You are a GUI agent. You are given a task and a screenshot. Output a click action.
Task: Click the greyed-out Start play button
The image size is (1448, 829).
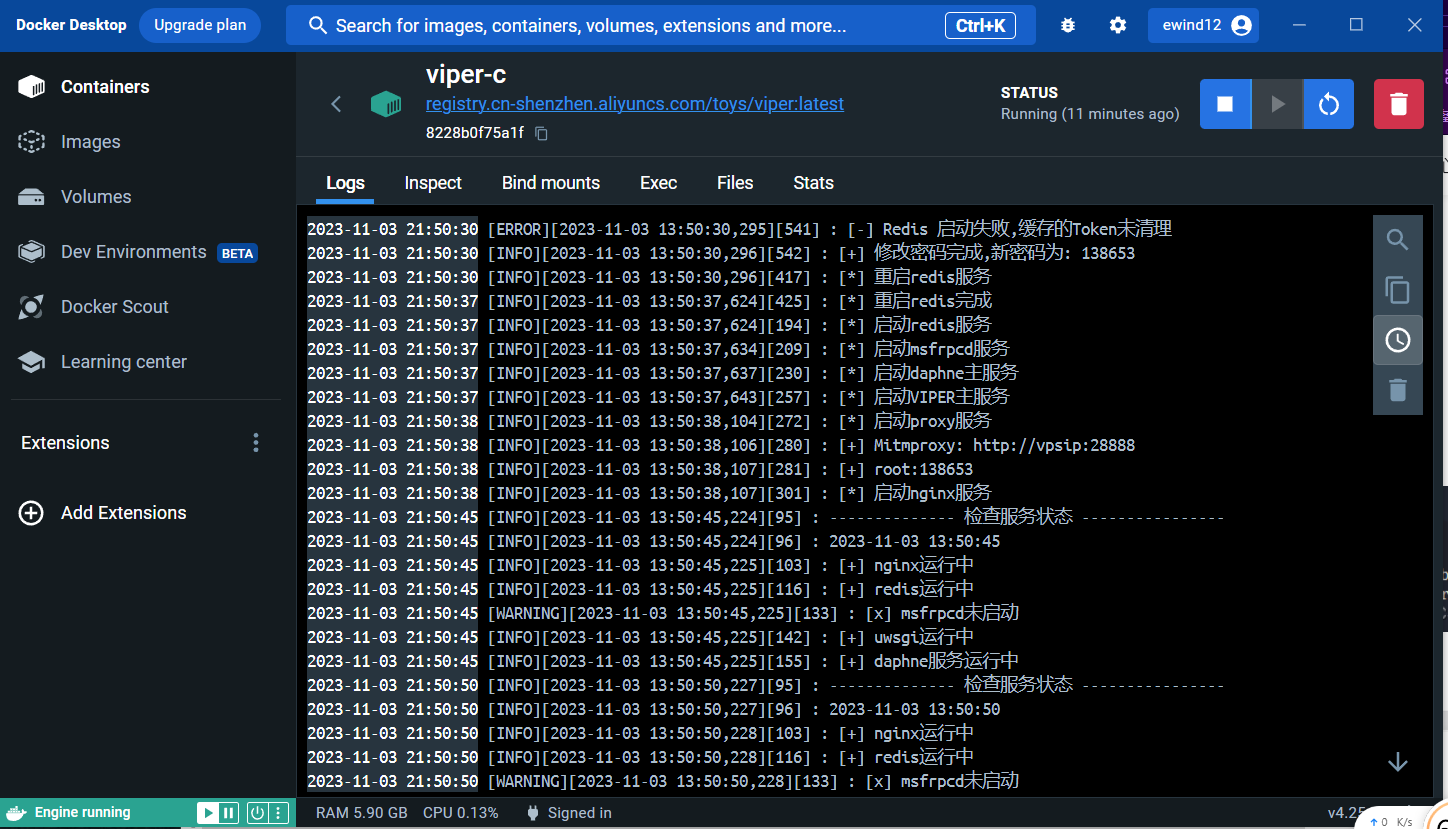(x=1277, y=104)
